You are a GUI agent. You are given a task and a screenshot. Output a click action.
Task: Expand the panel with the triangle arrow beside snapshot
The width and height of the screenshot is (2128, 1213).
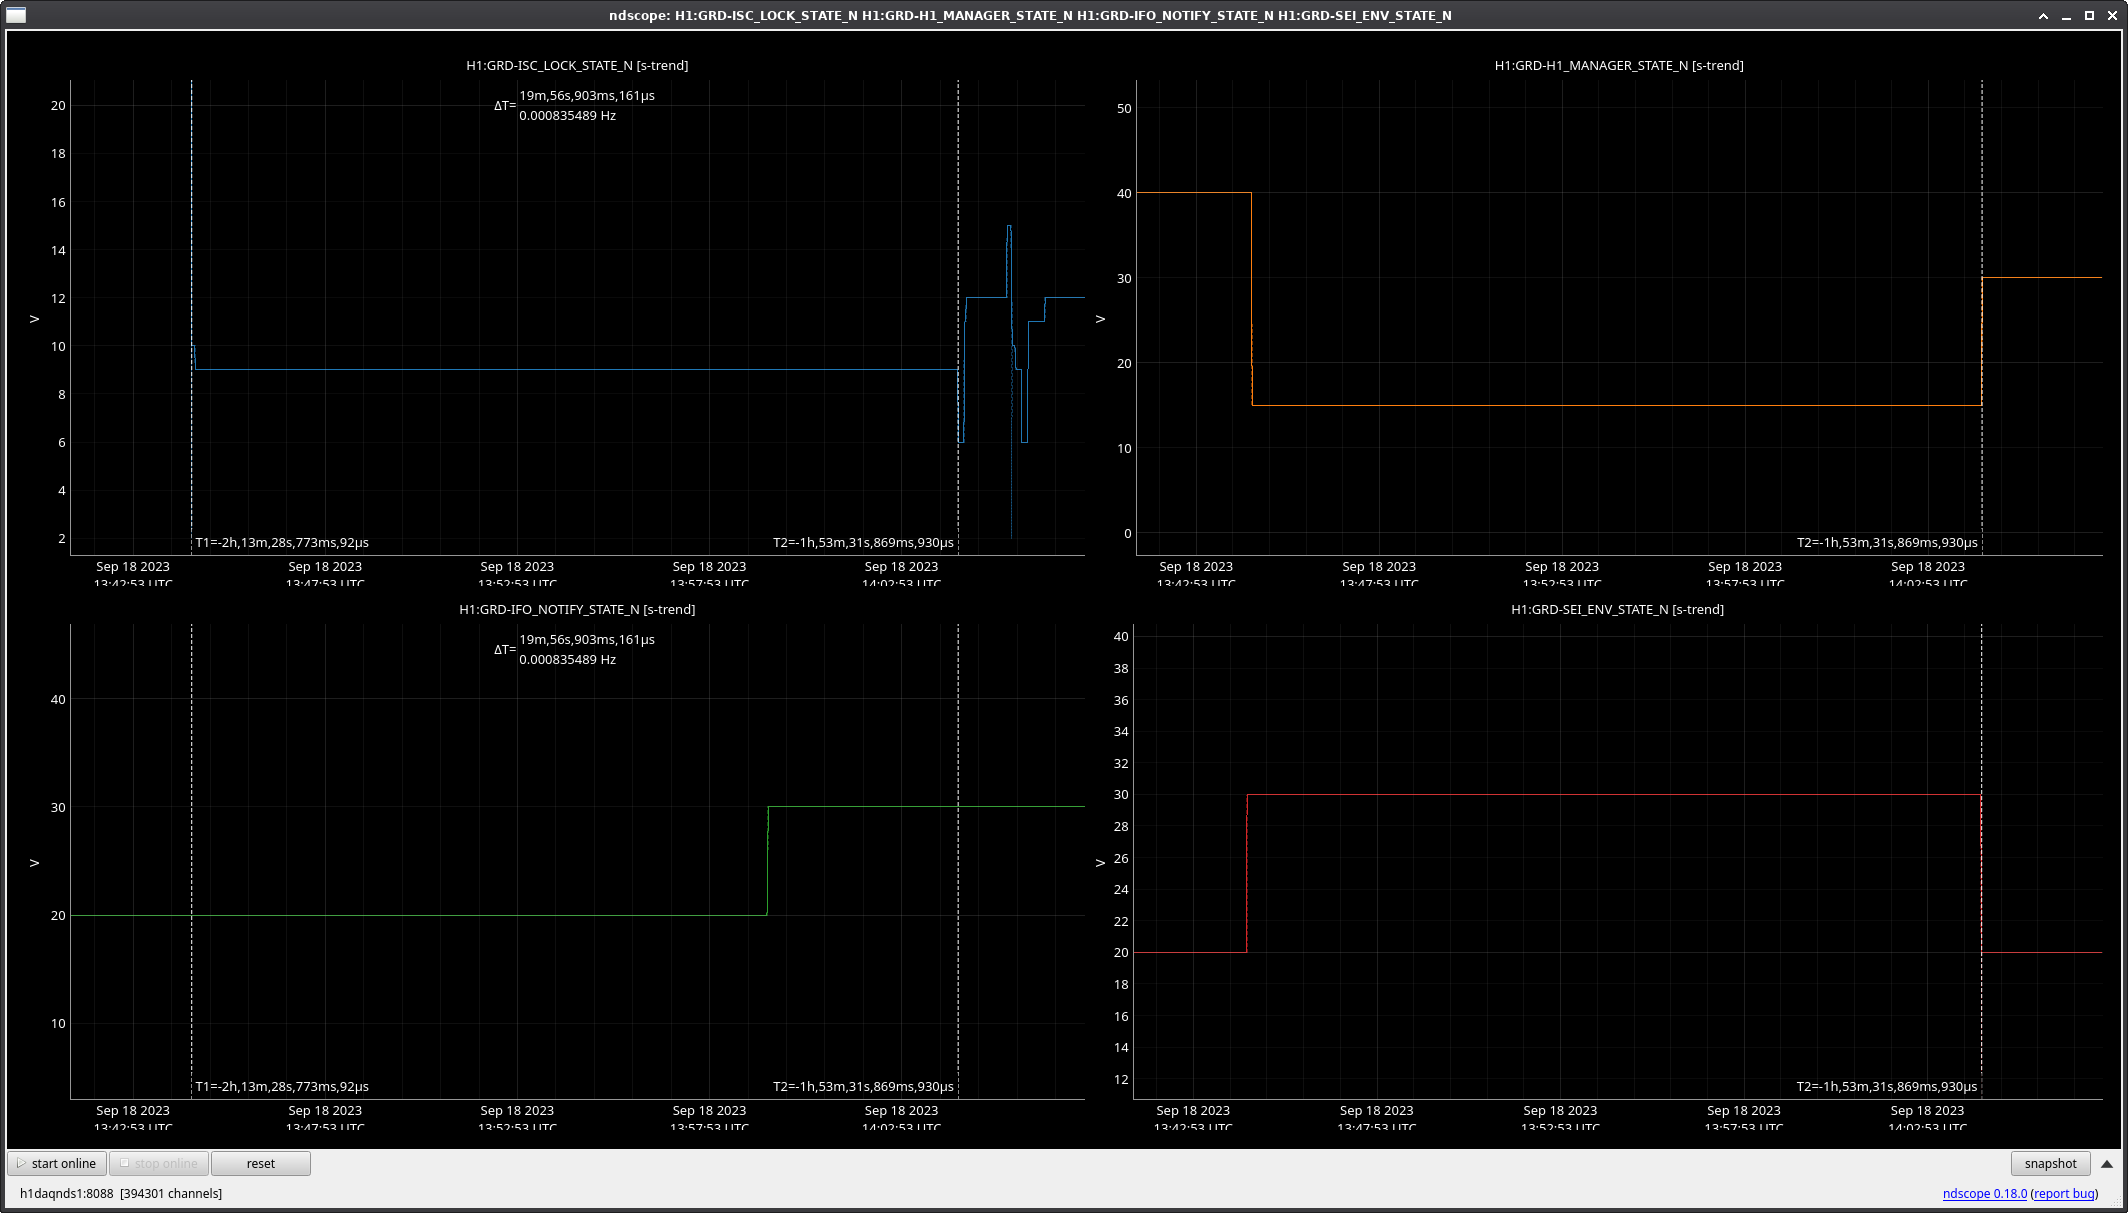(2107, 1163)
